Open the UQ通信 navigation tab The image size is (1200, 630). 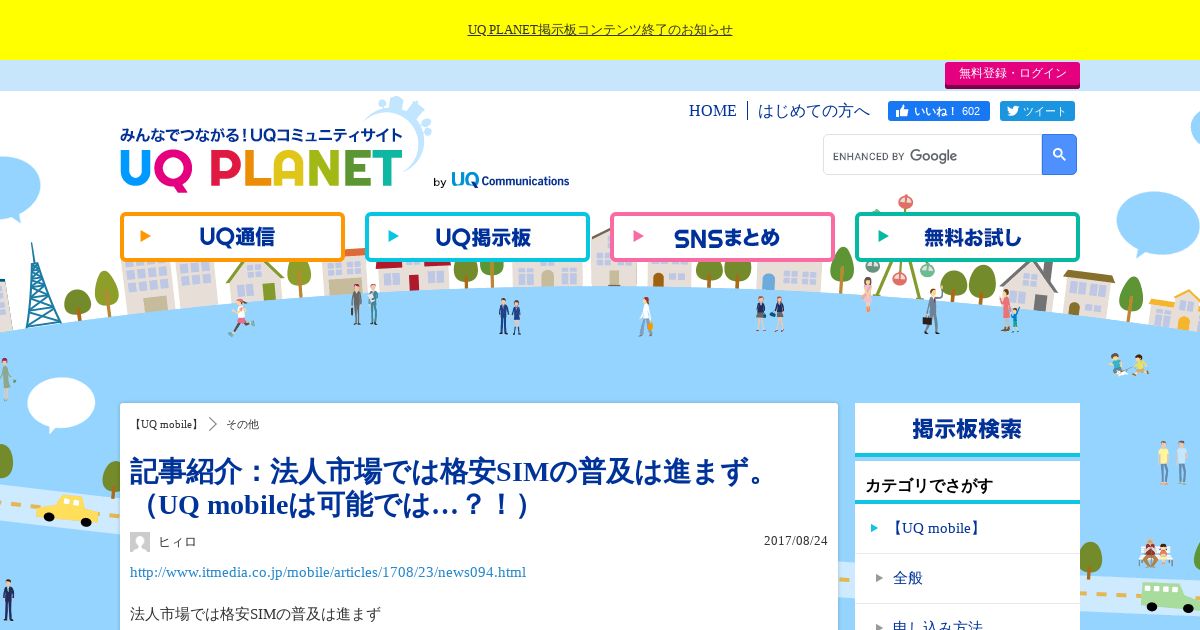(232, 237)
